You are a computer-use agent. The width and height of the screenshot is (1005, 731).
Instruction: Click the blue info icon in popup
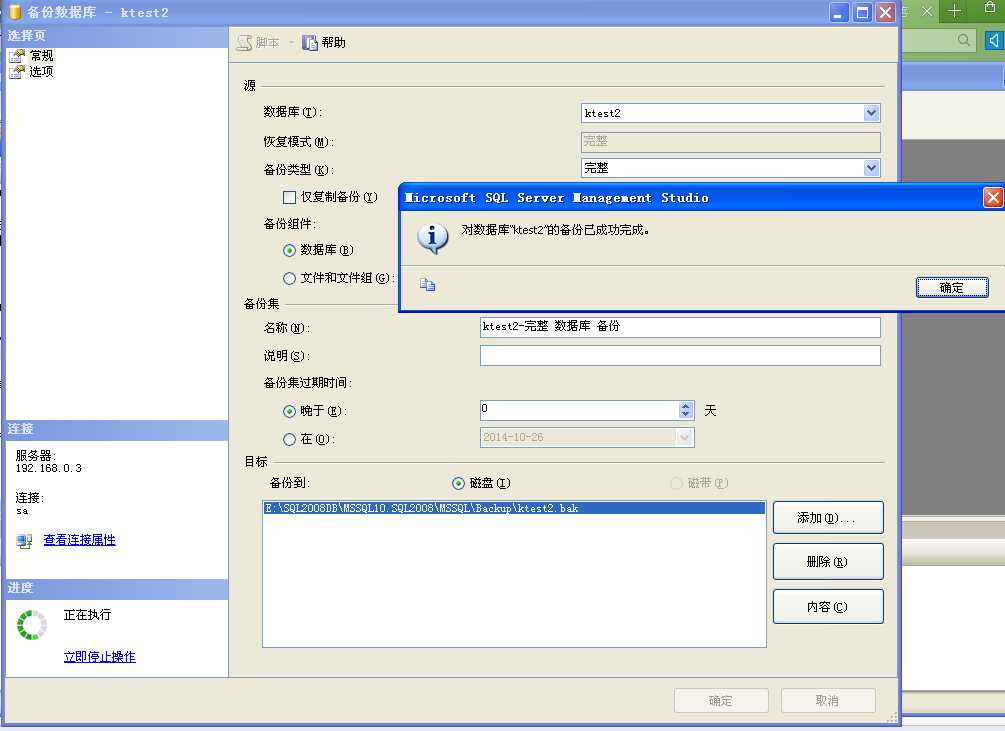pos(433,238)
